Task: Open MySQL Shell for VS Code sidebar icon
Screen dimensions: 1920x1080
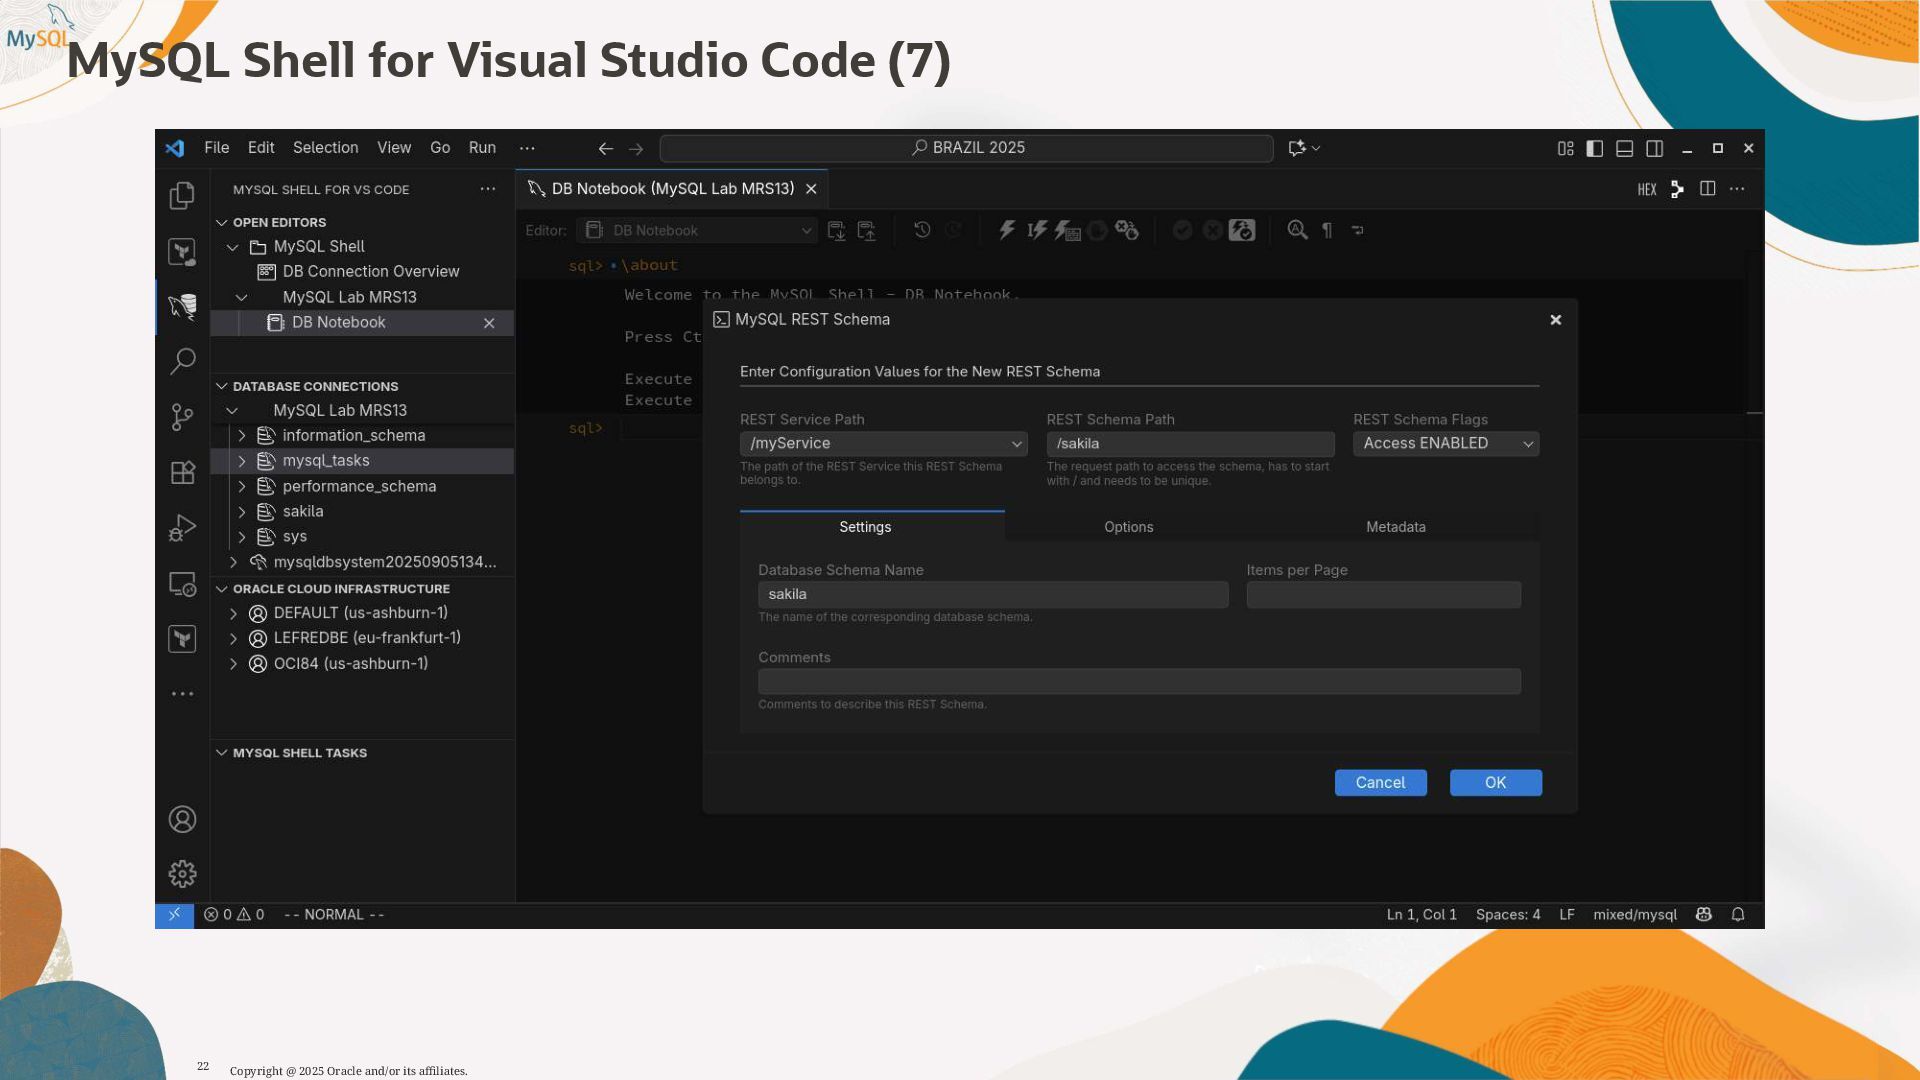Action: 182,306
